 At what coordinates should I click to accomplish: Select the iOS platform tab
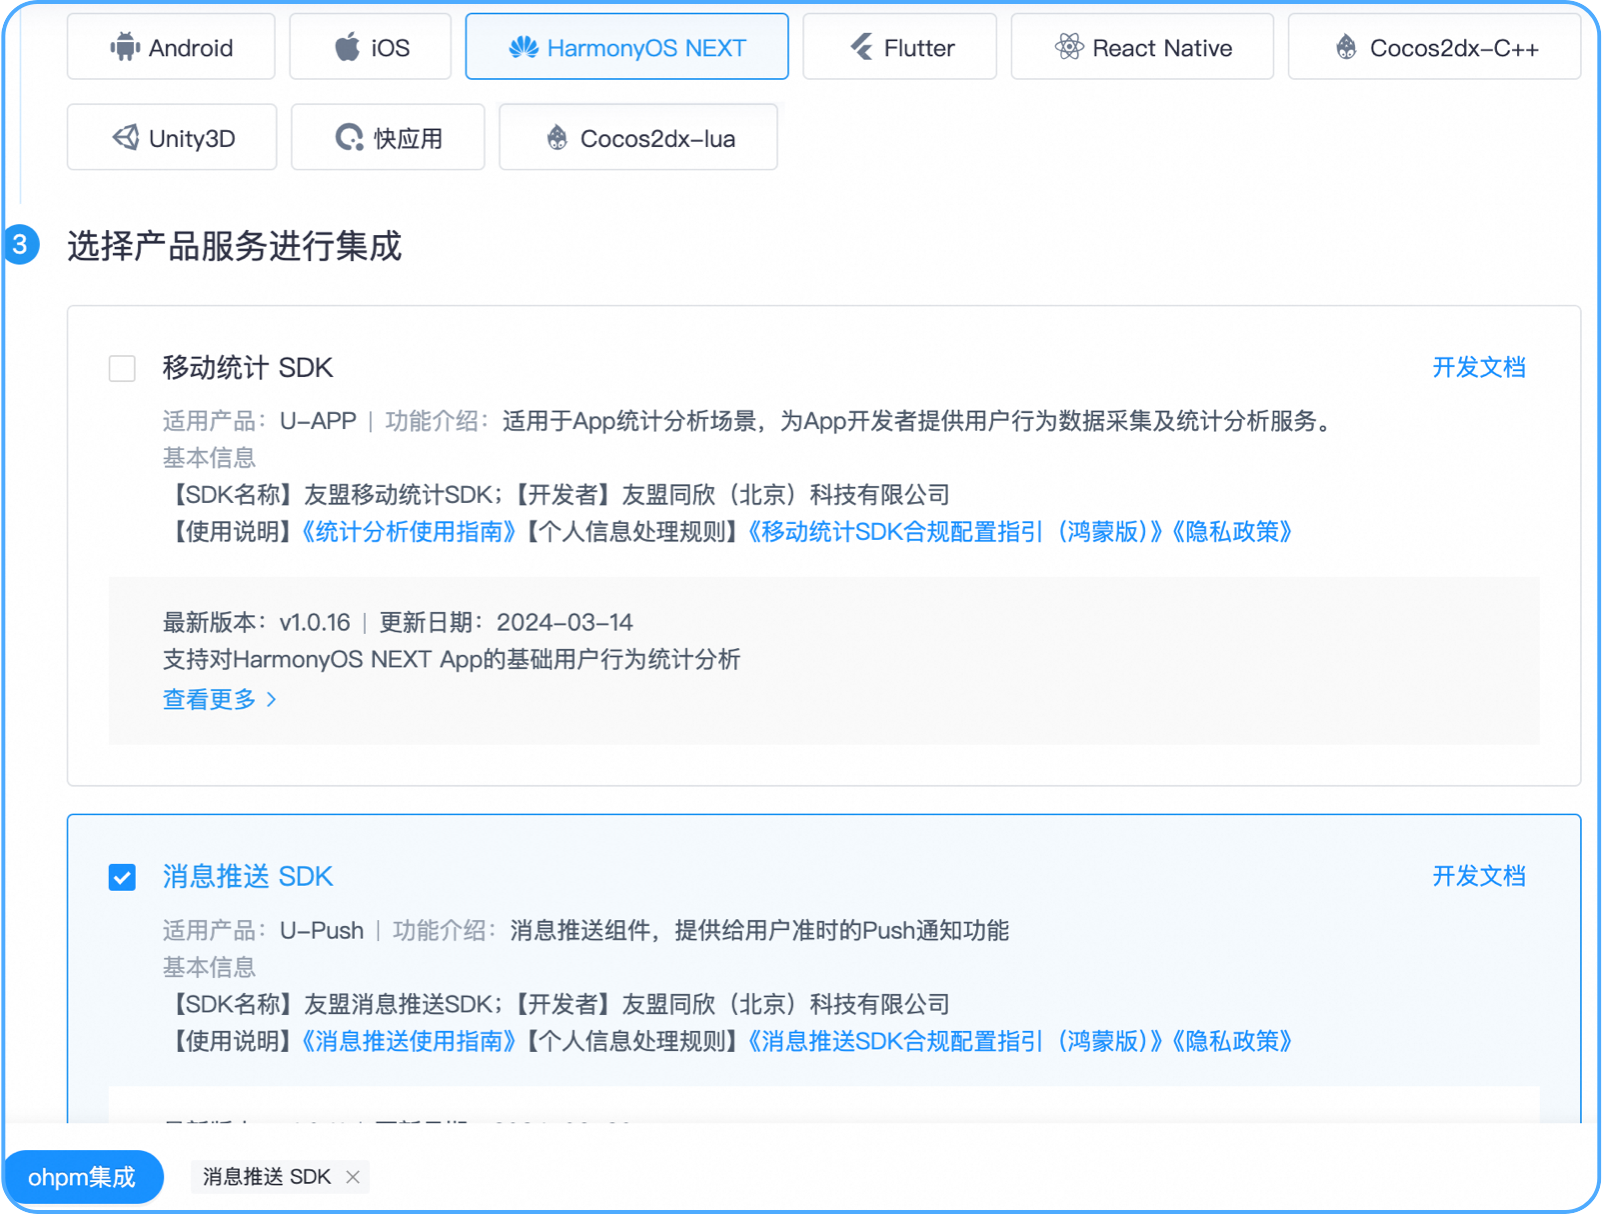[x=370, y=47]
